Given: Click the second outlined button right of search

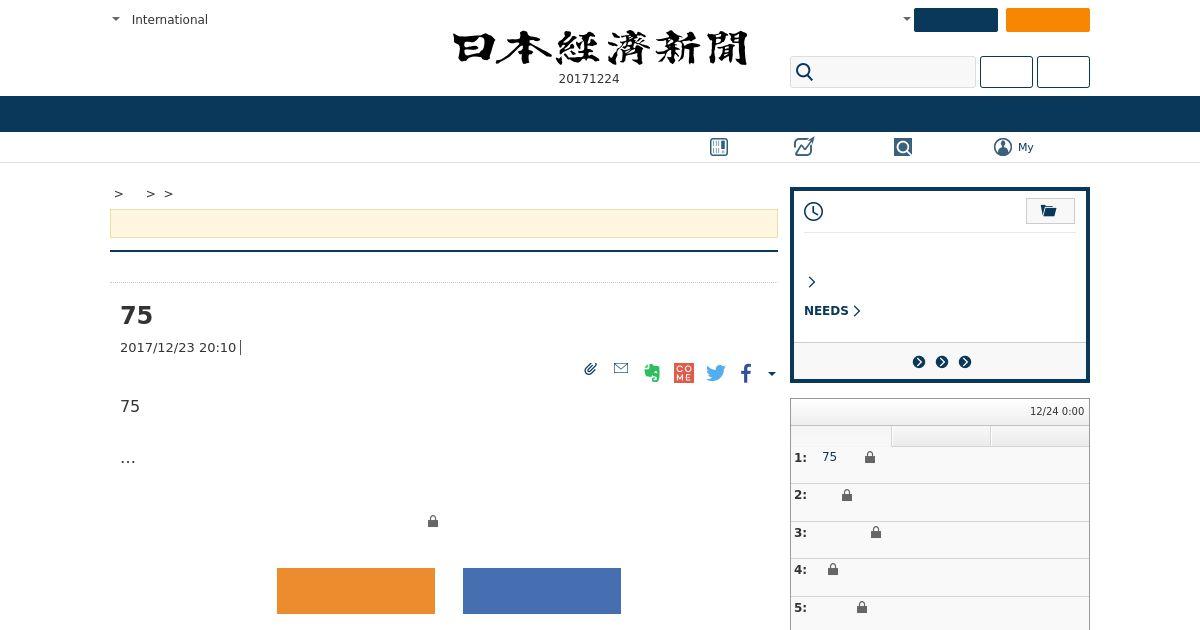Looking at the screenshot, I should 1063,72.
